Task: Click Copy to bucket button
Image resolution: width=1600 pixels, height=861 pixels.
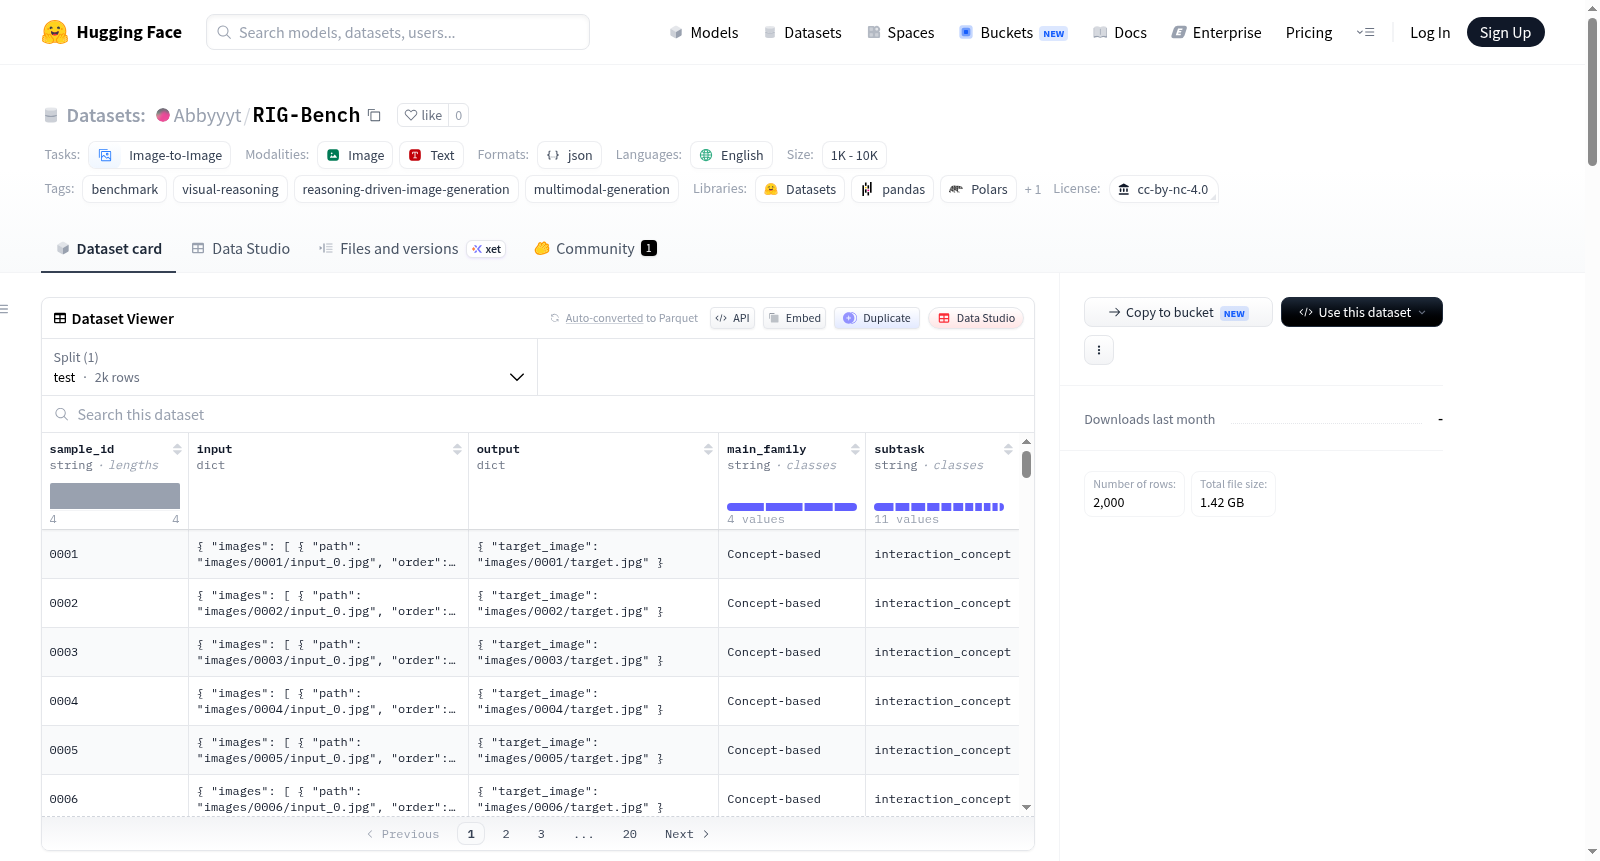Action: pos(1178,312)
